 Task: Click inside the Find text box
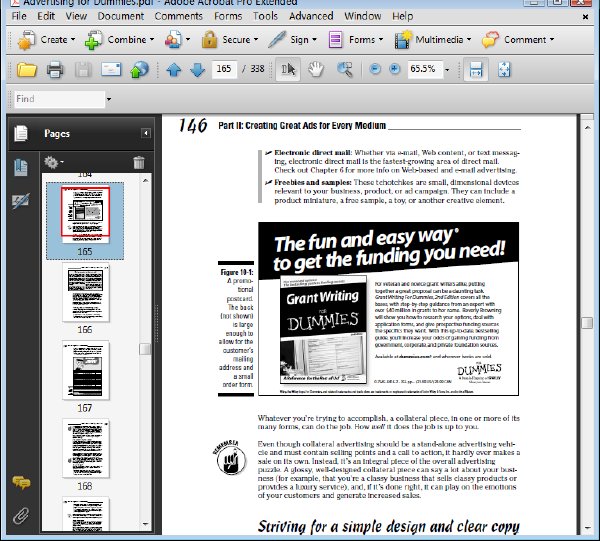[59, 99]
